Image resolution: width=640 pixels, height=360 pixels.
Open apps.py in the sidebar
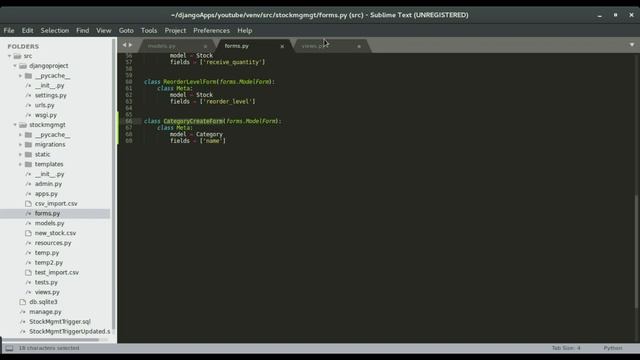pos(46,194)
